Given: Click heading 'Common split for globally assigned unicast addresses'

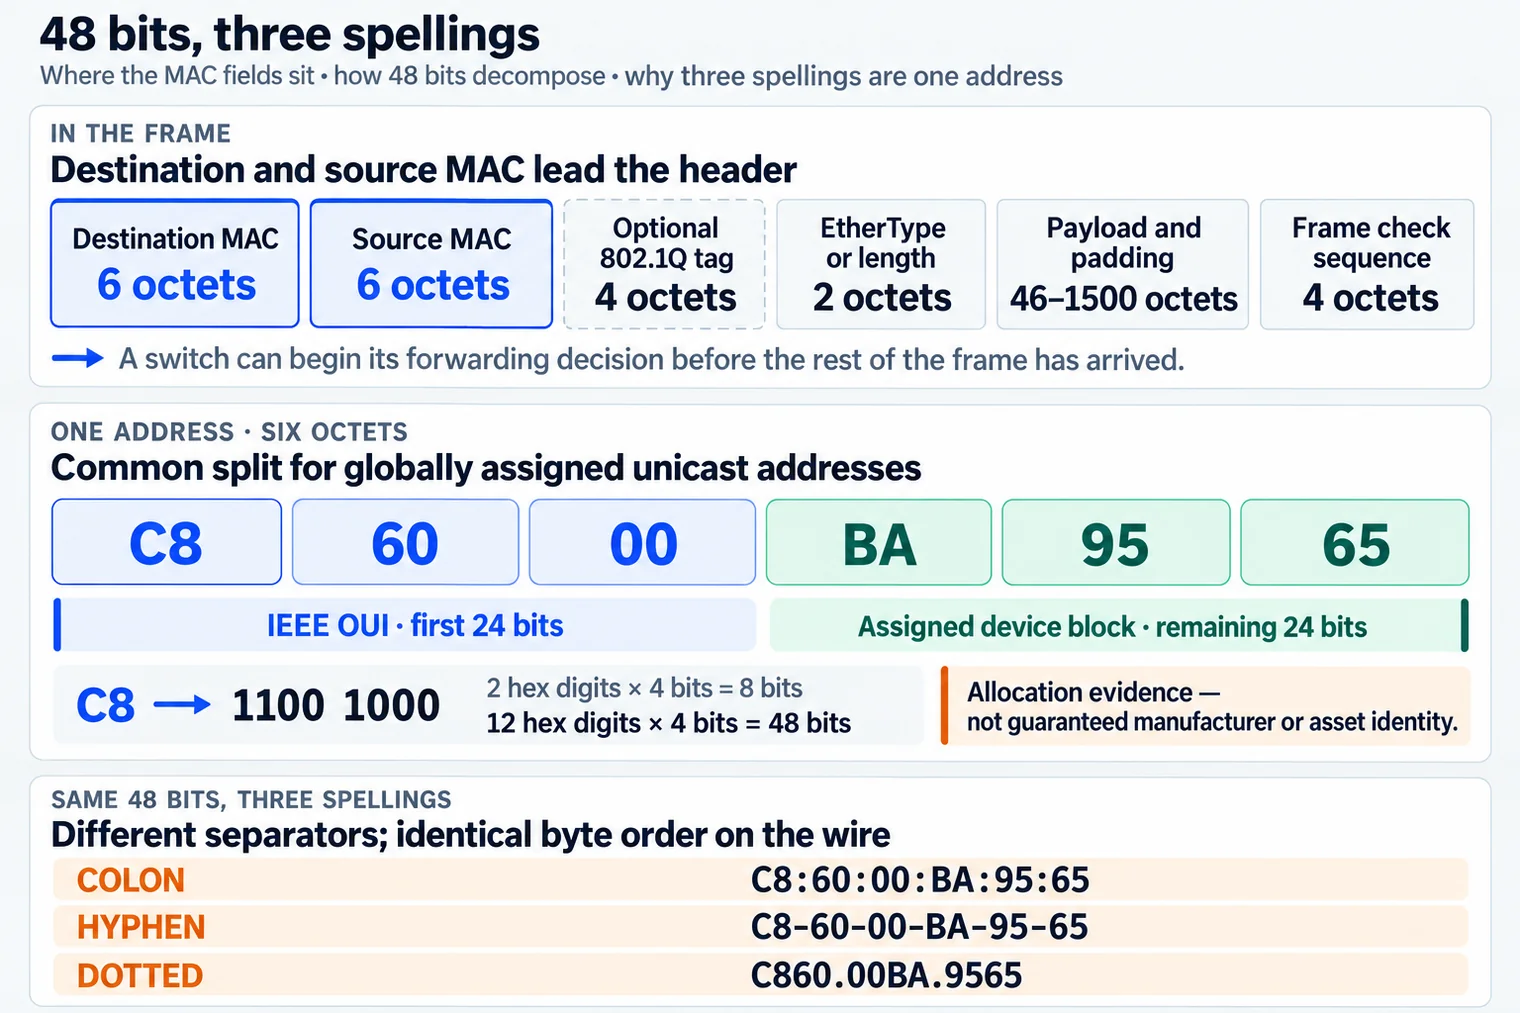Looking at the screenshot, I should [x=486, y=468].
